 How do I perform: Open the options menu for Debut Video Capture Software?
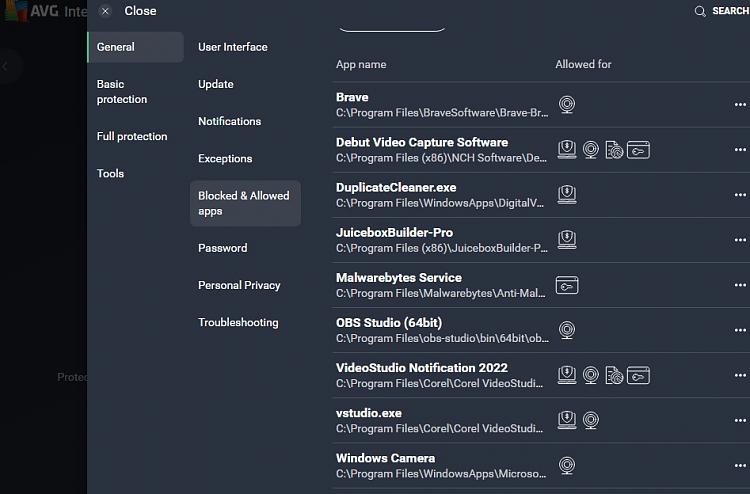[x=740, y=150]
